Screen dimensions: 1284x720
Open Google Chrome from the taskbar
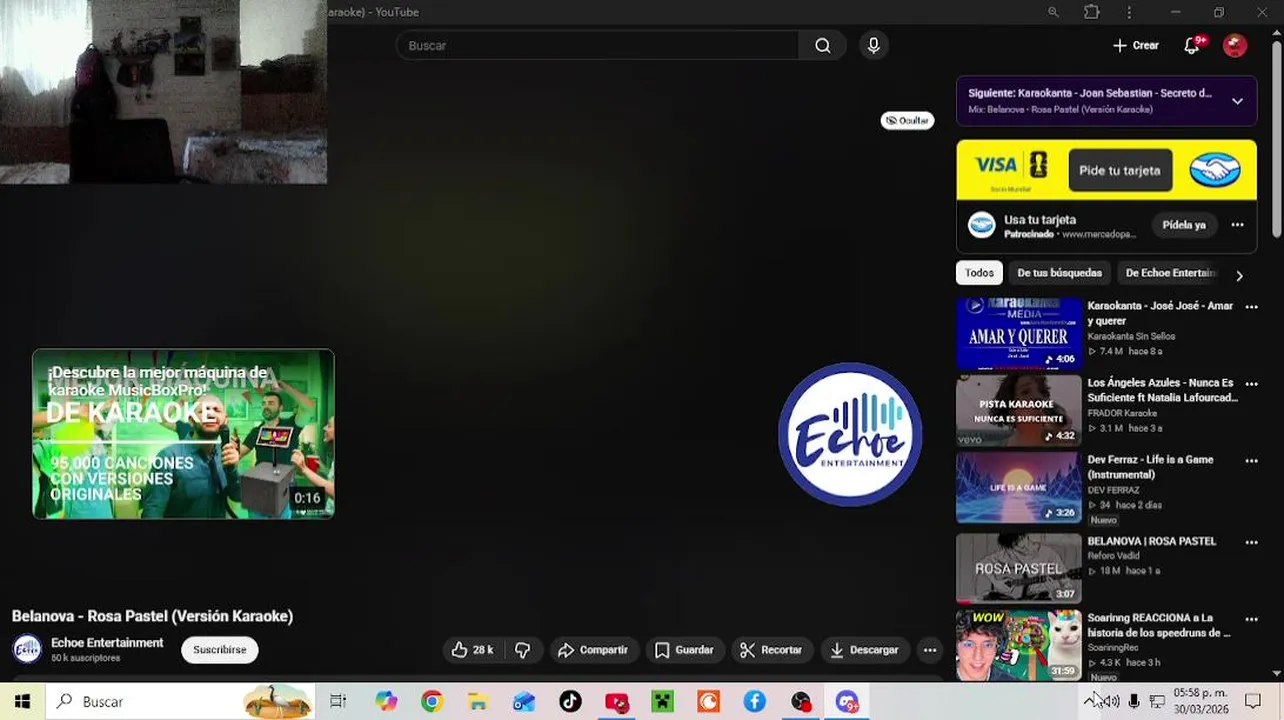(432, 702)
